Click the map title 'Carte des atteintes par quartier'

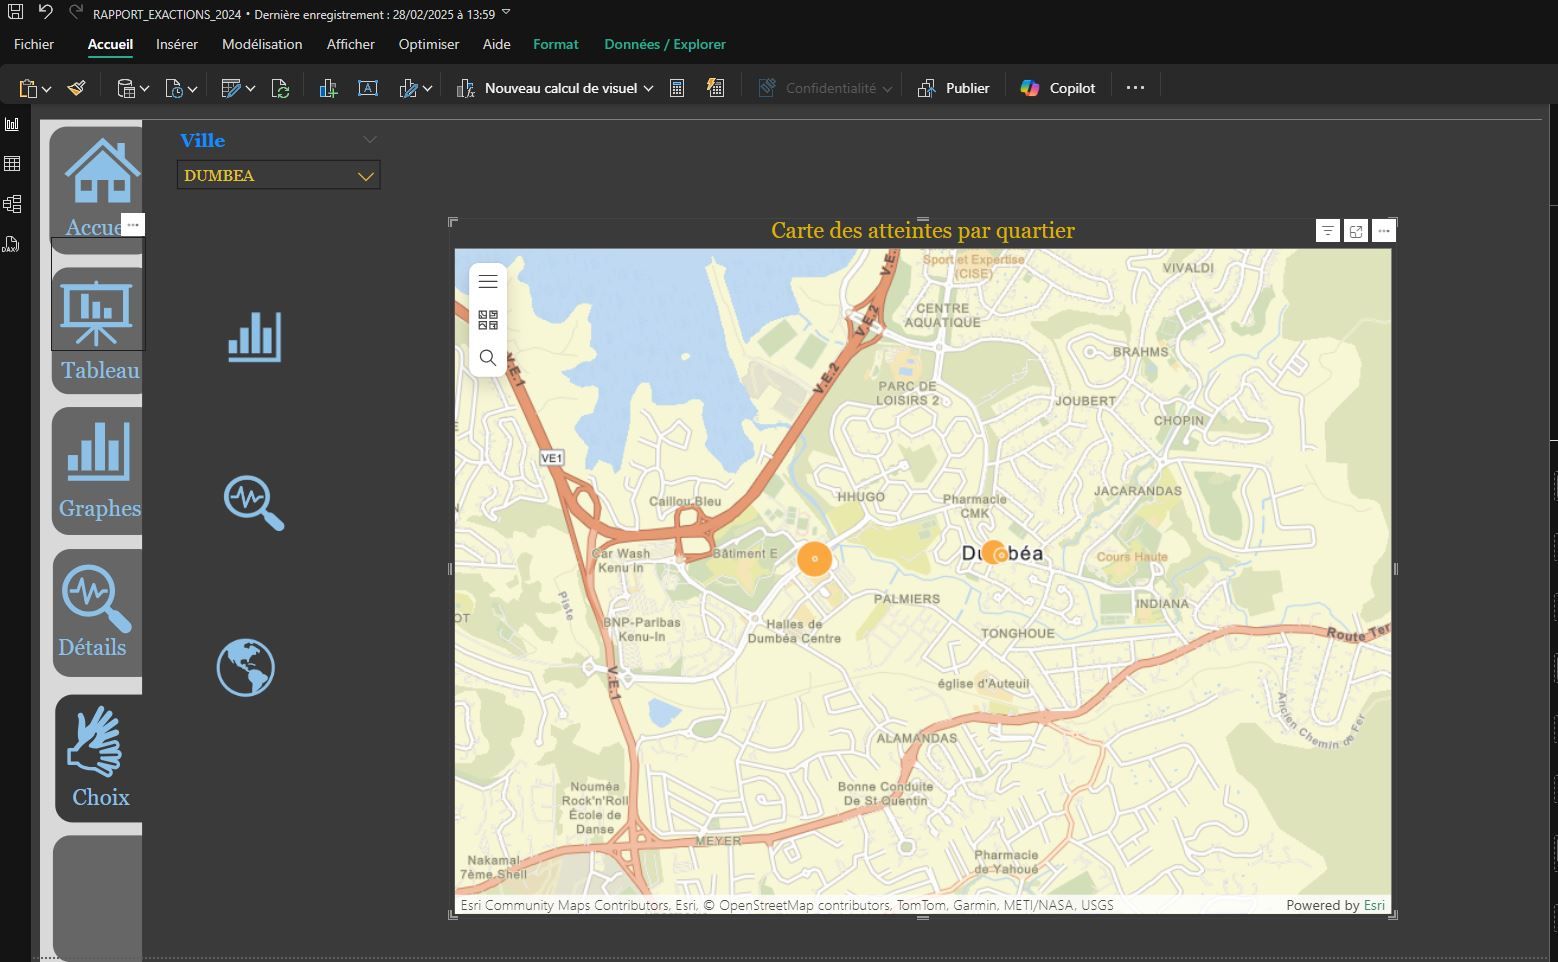922,231
